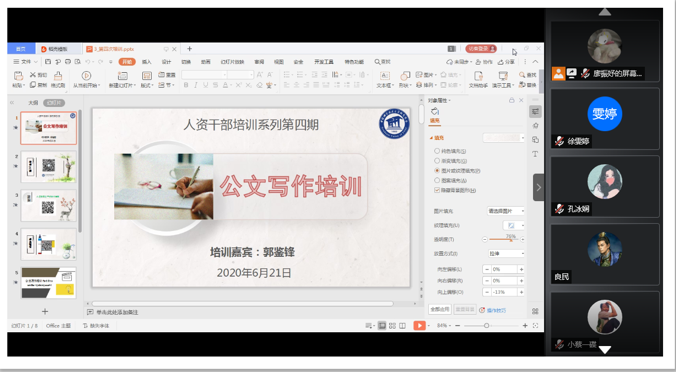The image size is (676, 372).
Task: Select slide 2 thumbnail with QR code
Action: [x=49, y=166]
